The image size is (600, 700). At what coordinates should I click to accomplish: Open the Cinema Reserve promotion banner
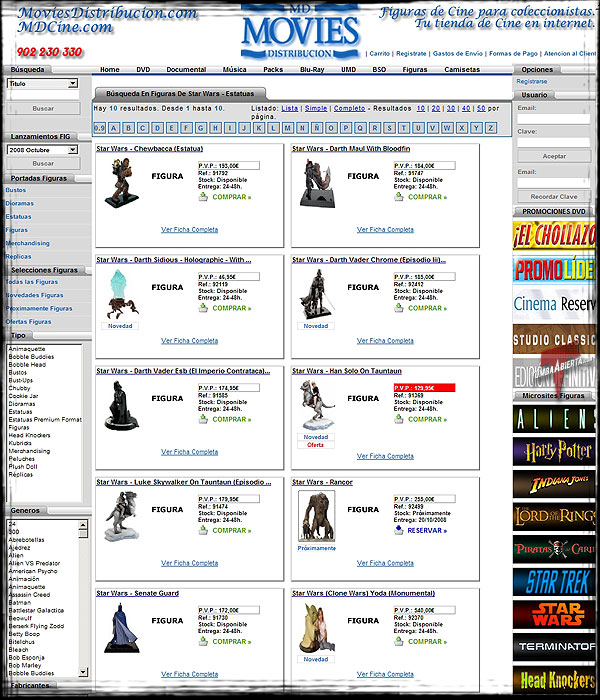(554, 304)
